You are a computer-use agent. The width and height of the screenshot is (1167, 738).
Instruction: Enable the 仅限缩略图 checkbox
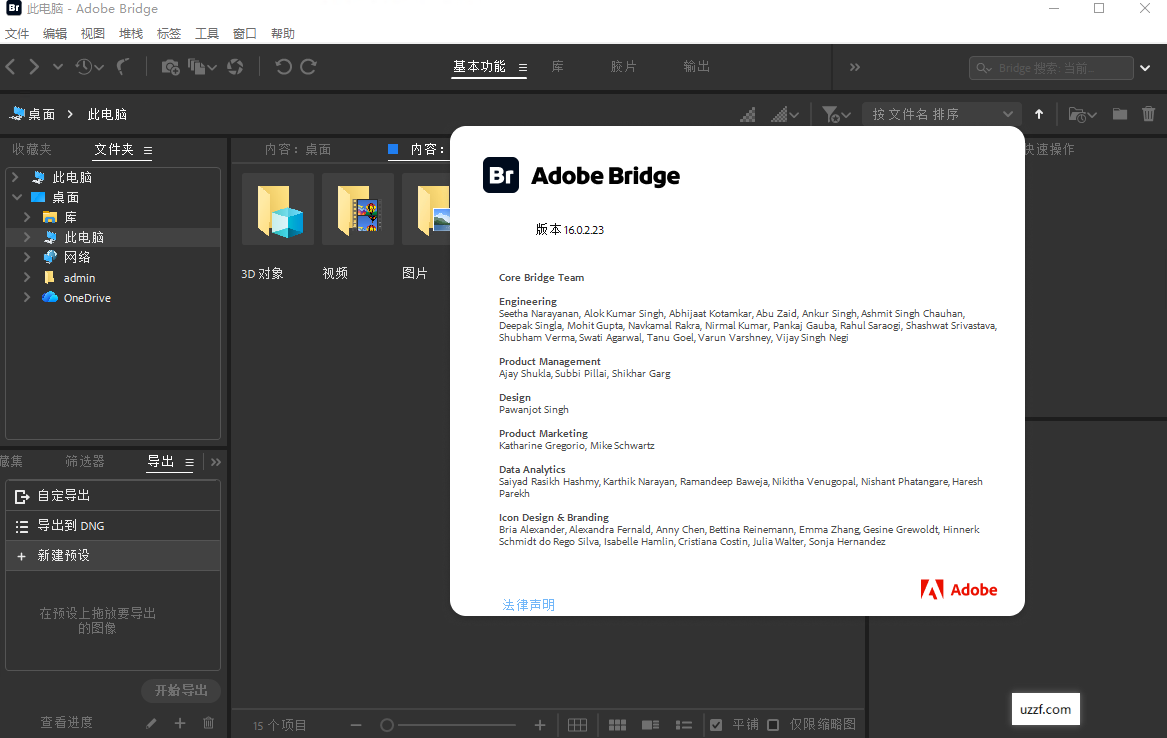773,724
